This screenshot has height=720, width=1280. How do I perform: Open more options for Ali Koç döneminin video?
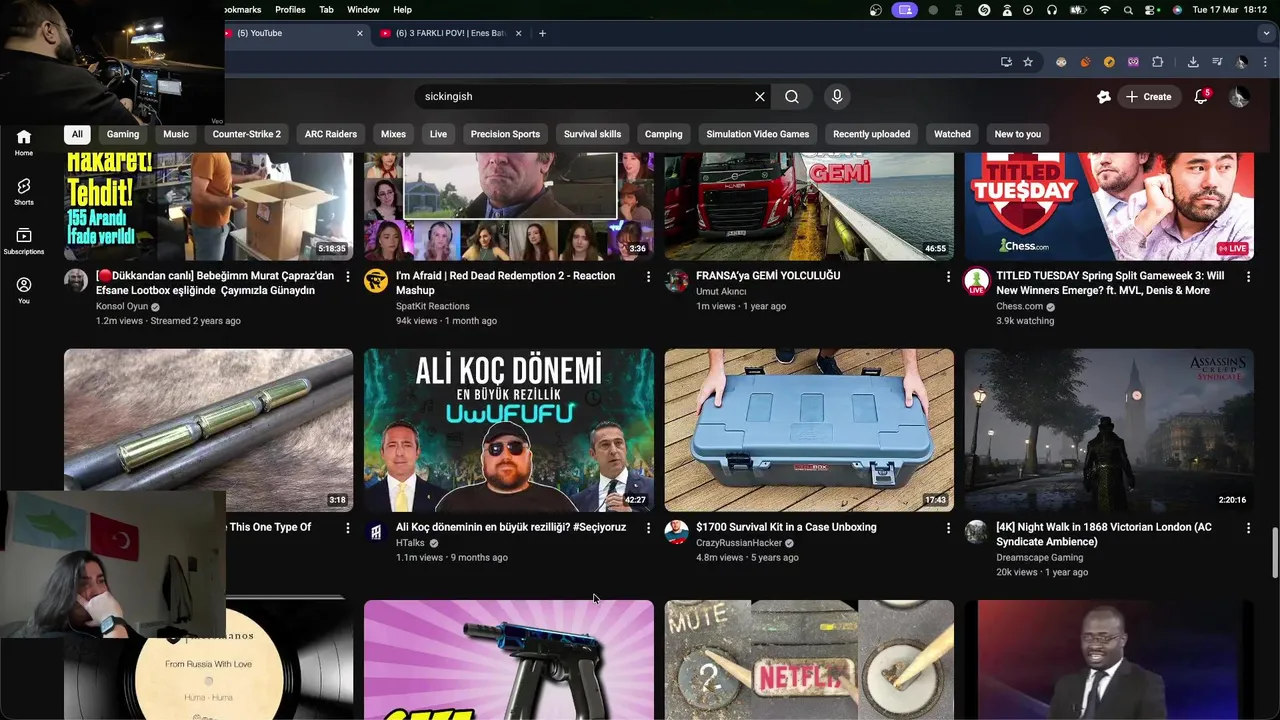pos(648,527)
